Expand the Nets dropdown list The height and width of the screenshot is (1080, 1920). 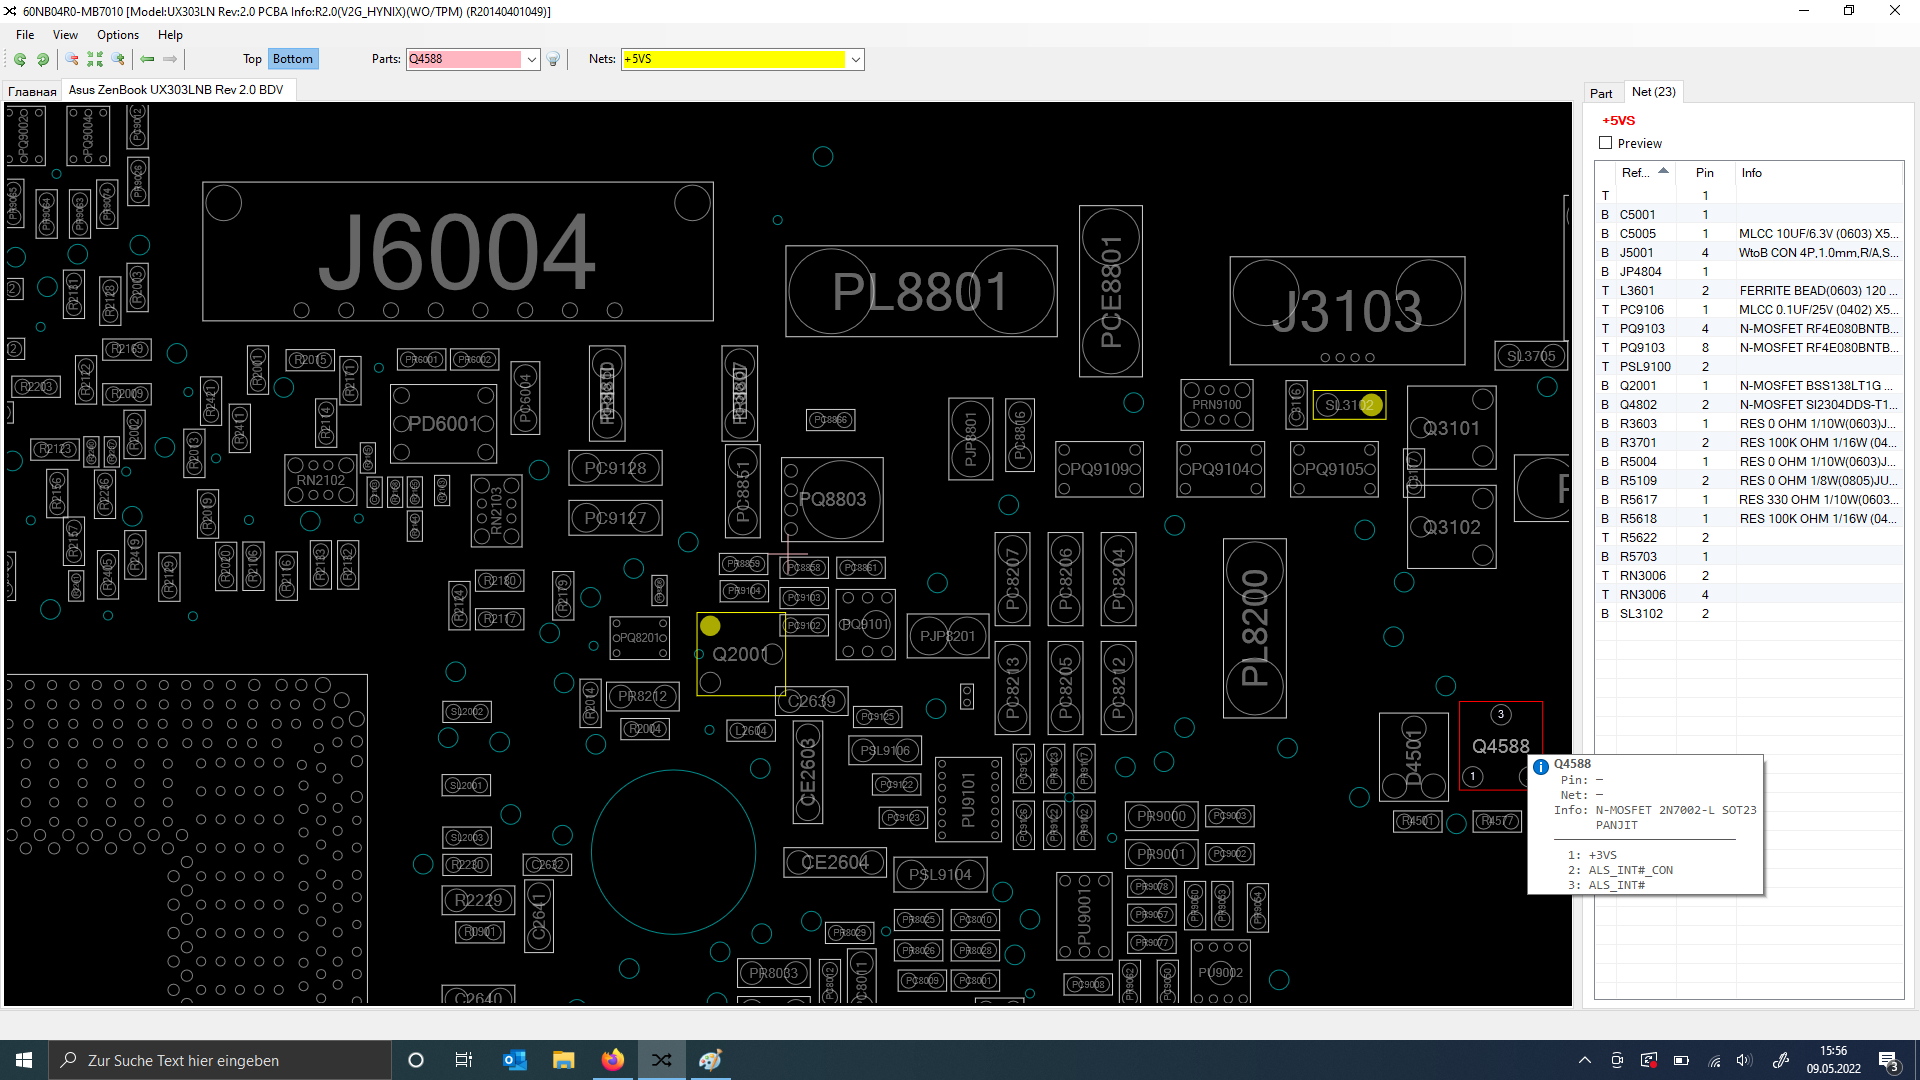[855, 60]
